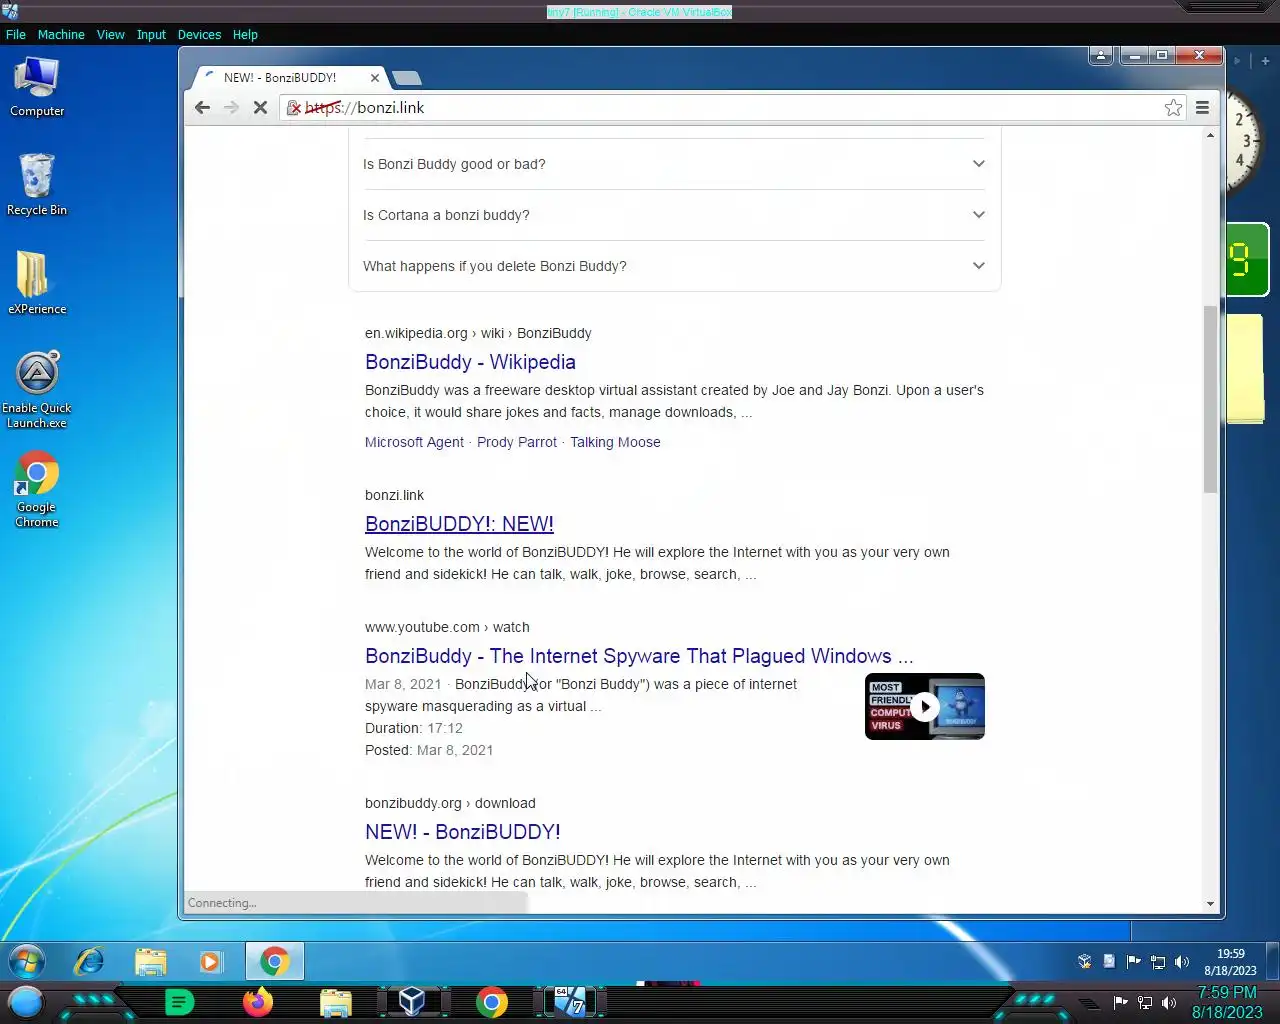Click the running Windows 7 VM taskbar button
The width and height of the screenshot is (1280, 1024).
pyautogui.click(x=570, y=1002)
